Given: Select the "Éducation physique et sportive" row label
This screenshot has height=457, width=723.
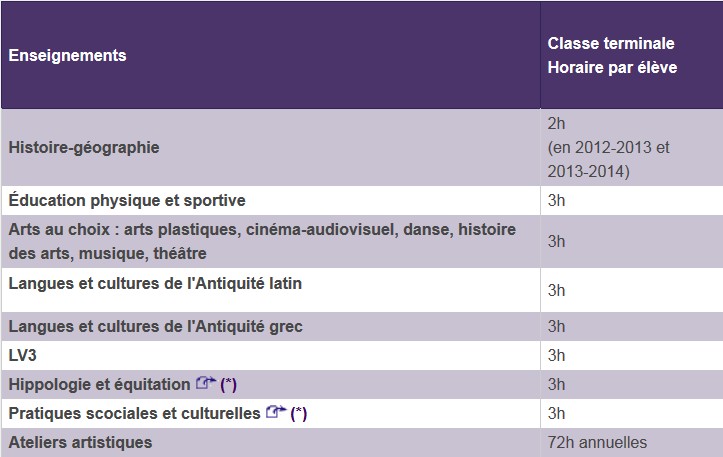Looking at the screenshot, I should coord(127,201).
